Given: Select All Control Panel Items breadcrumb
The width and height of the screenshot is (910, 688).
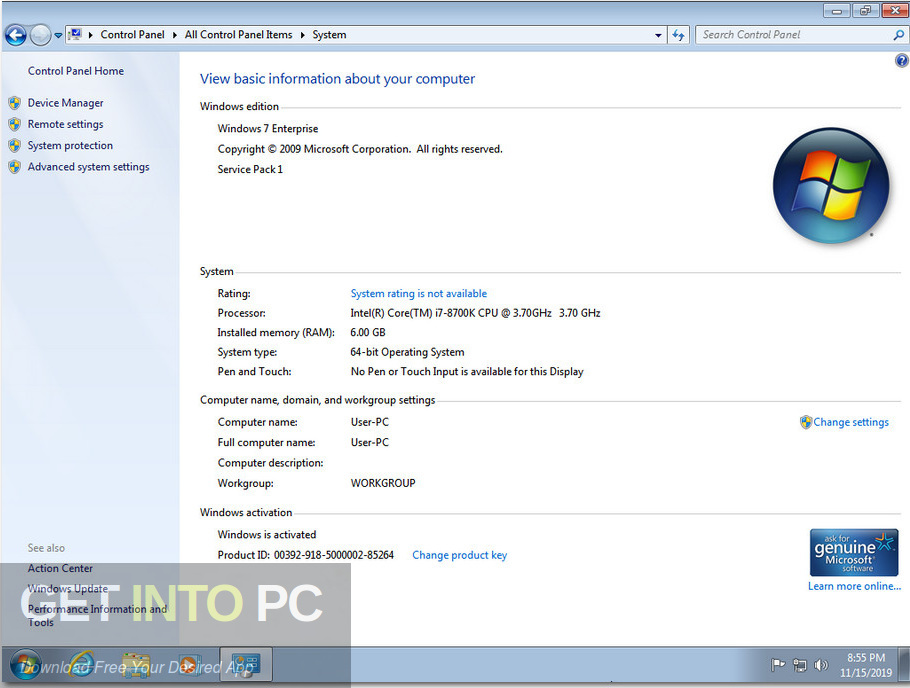Looking at the screenshot, I should (239, 35).
